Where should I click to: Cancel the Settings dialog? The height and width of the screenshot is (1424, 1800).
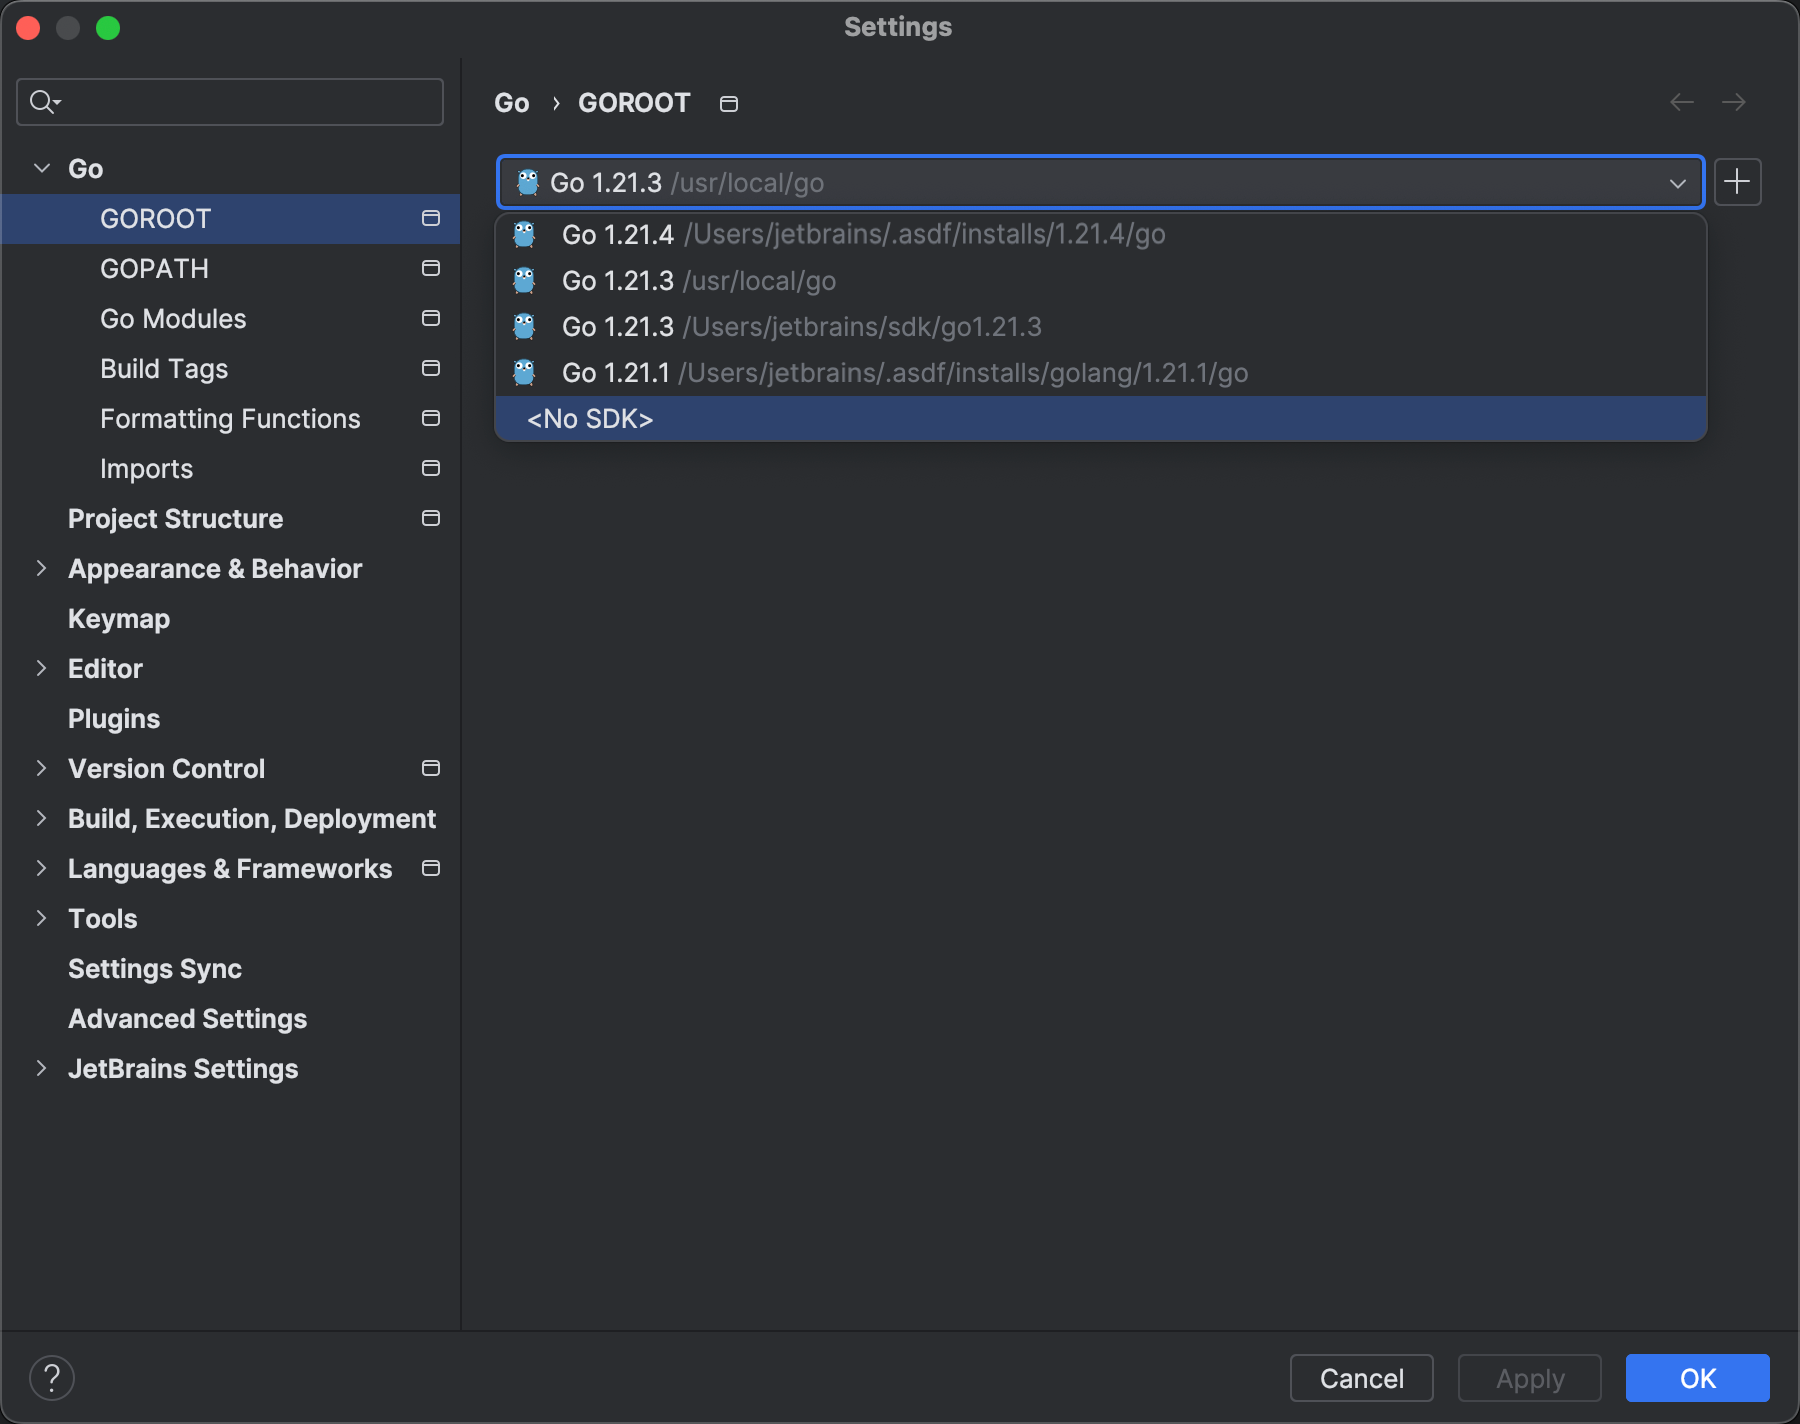point(1361,1378)
